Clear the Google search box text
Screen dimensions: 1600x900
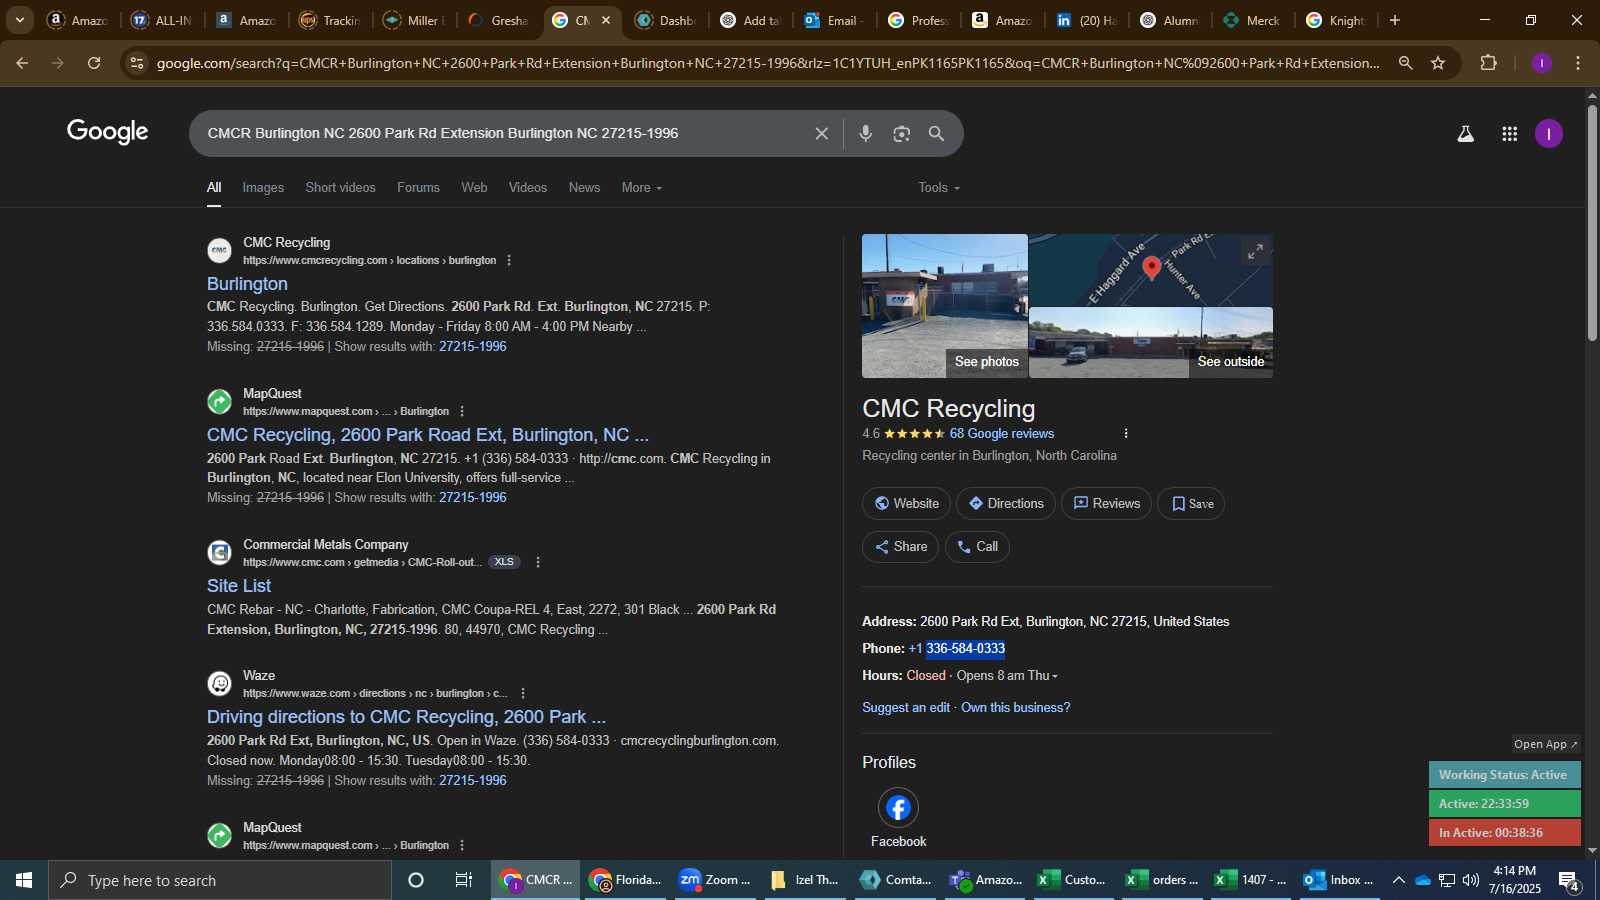821,134
